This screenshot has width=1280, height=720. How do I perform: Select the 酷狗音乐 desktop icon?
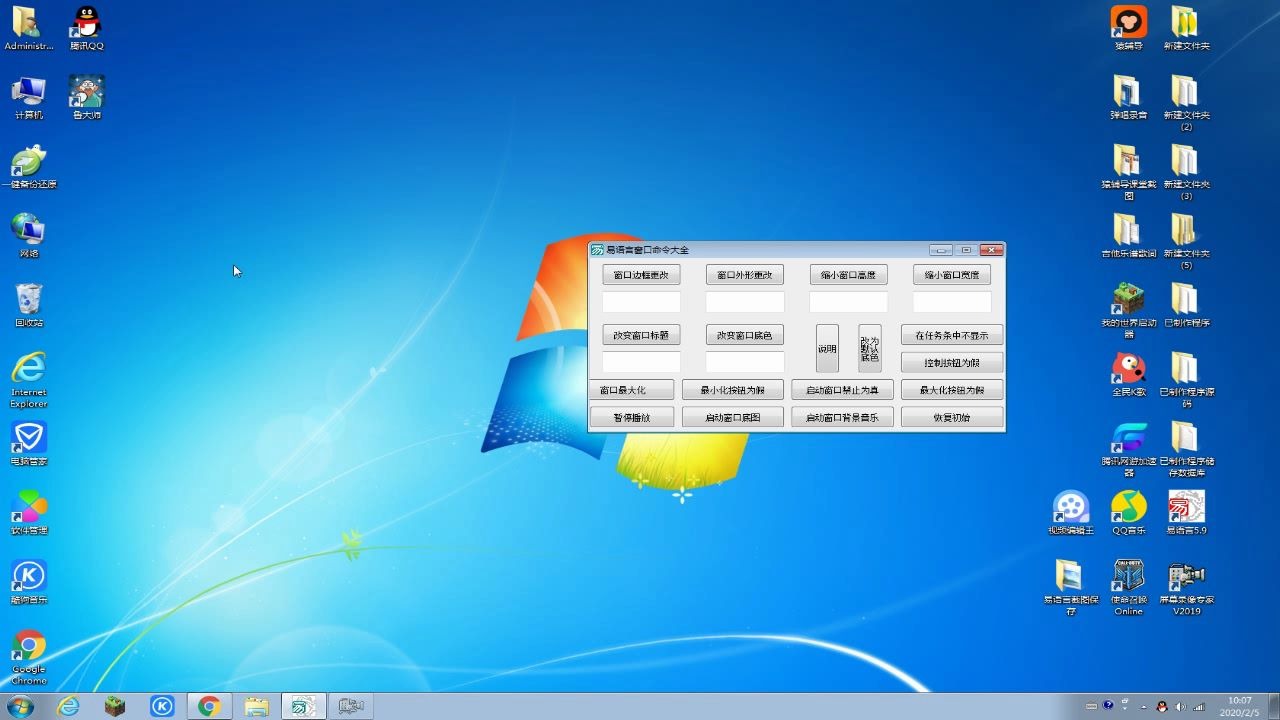pyautogui.click(x=28, y=581)
